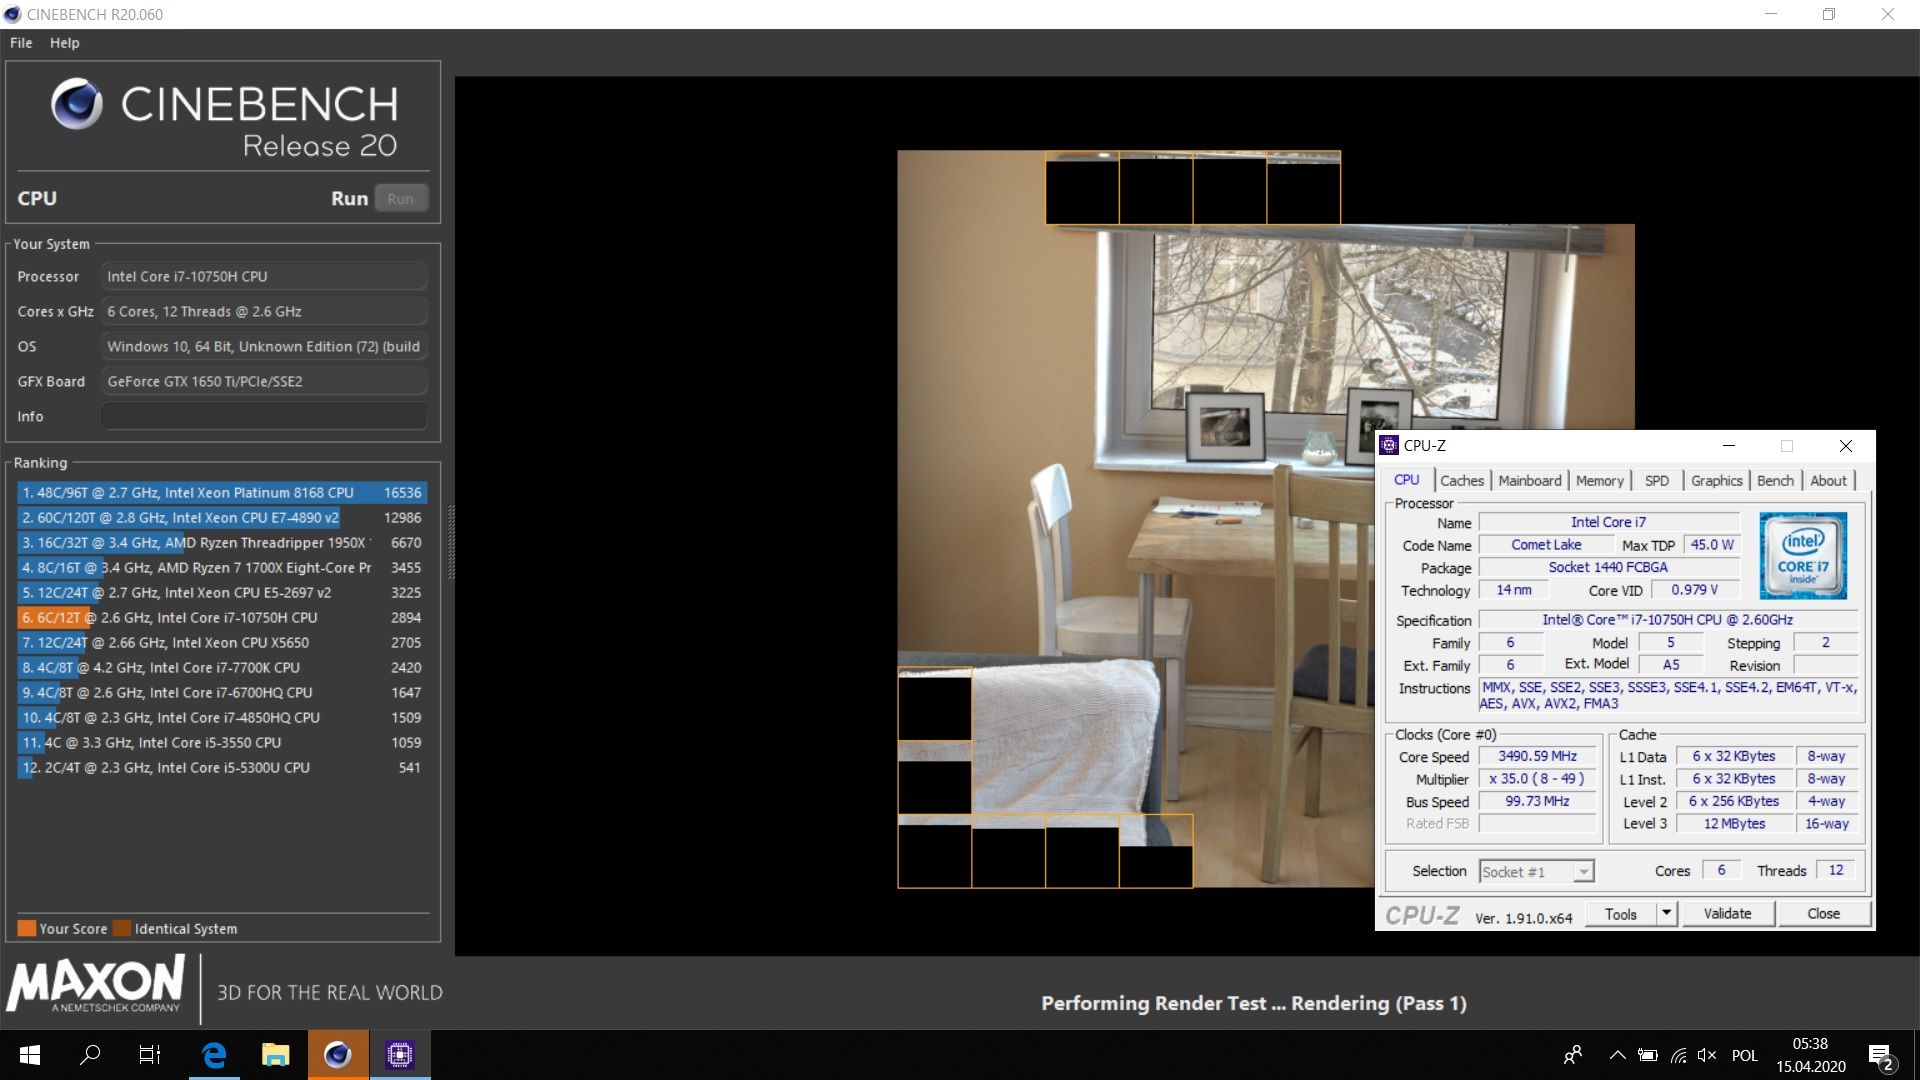Image resolution: width=1920 pixels, height=1080 pixels.
Task: Select ranking entry Xeon CPU E7-4890 v2
Action: pyautogui.click(x=222, y=517)
